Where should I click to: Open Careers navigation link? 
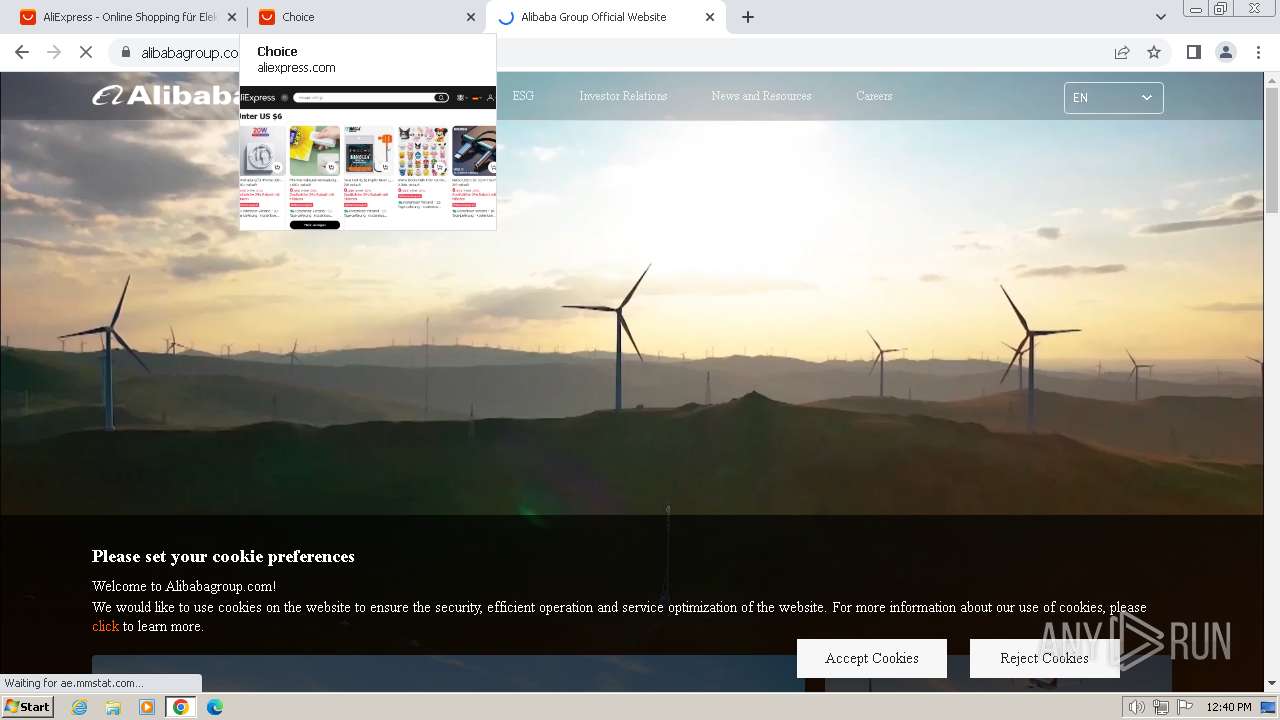874,96
